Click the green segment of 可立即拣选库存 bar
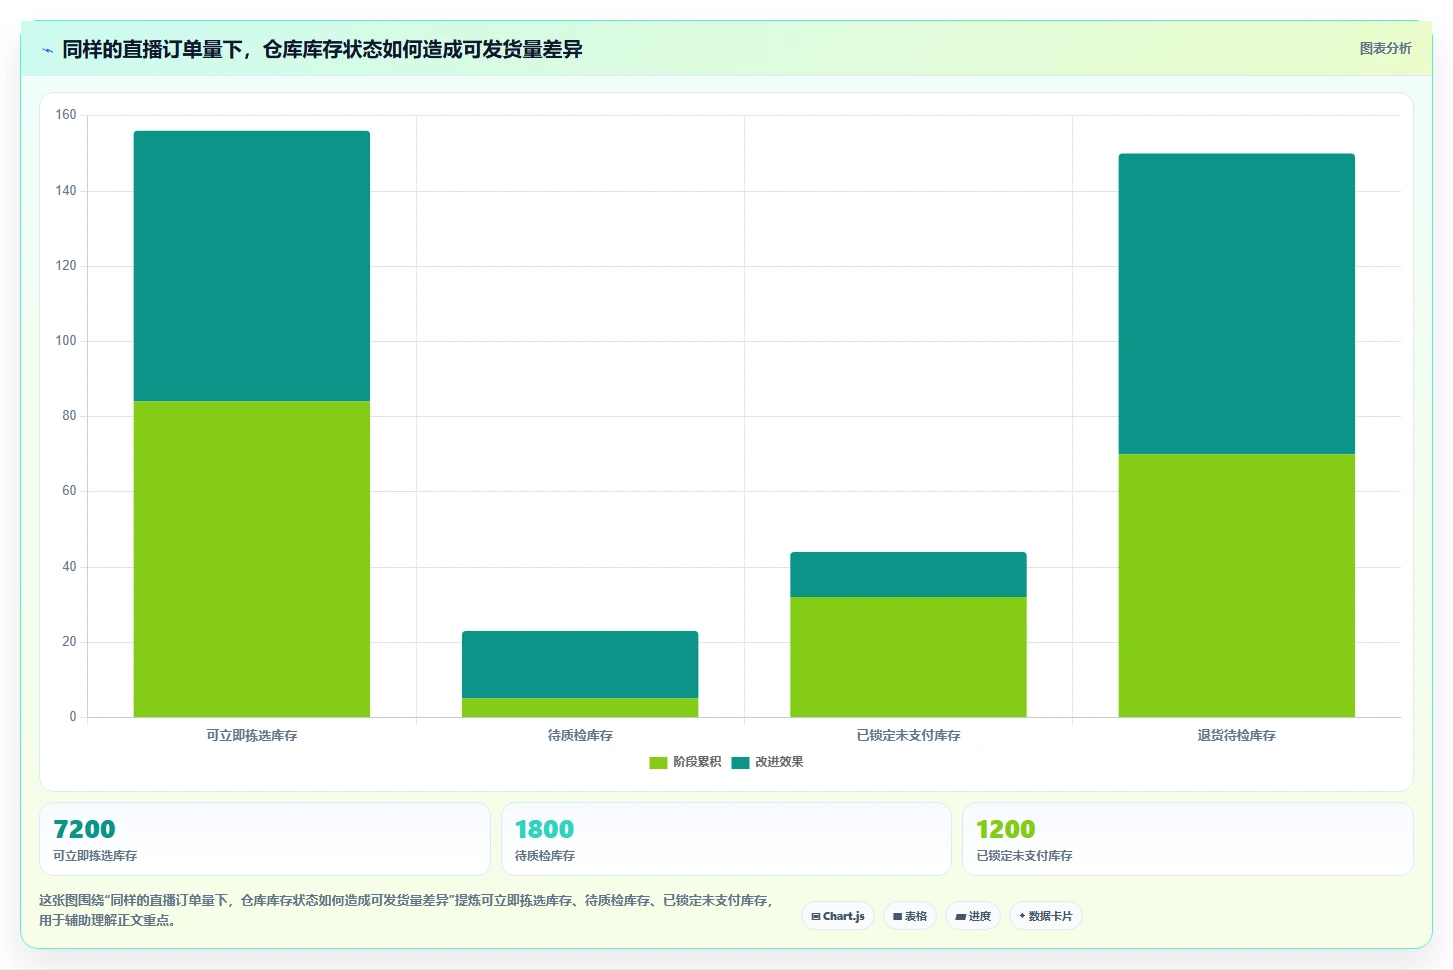 [x=252, y=559]
